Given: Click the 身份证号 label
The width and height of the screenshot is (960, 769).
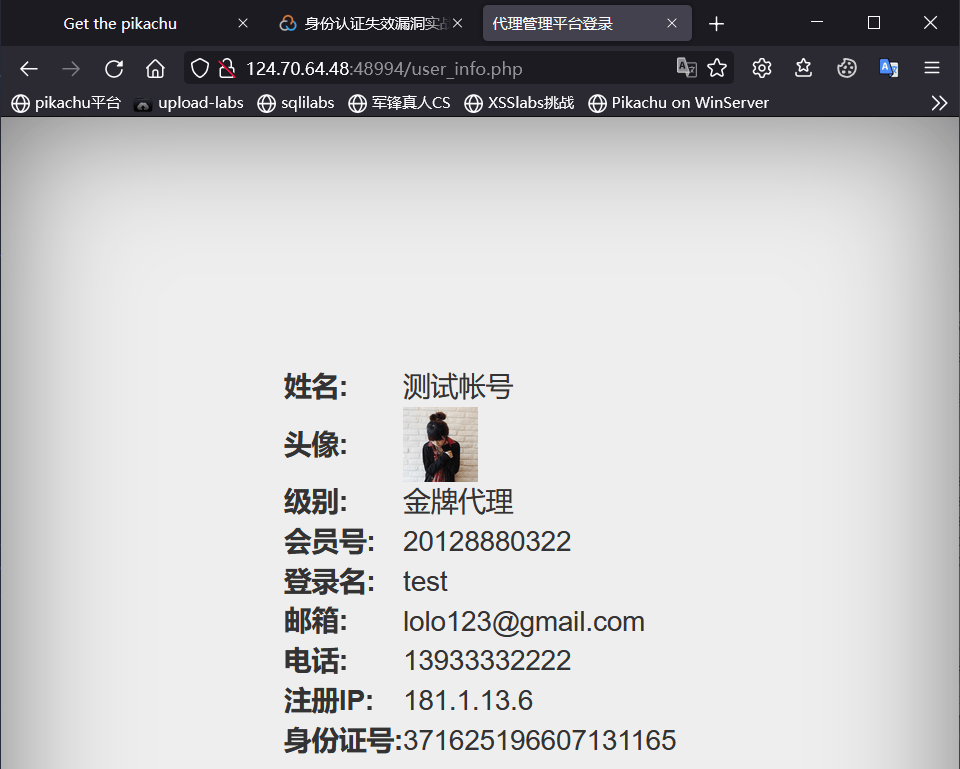Looking at the screenshot, I should tap(343, 740).
